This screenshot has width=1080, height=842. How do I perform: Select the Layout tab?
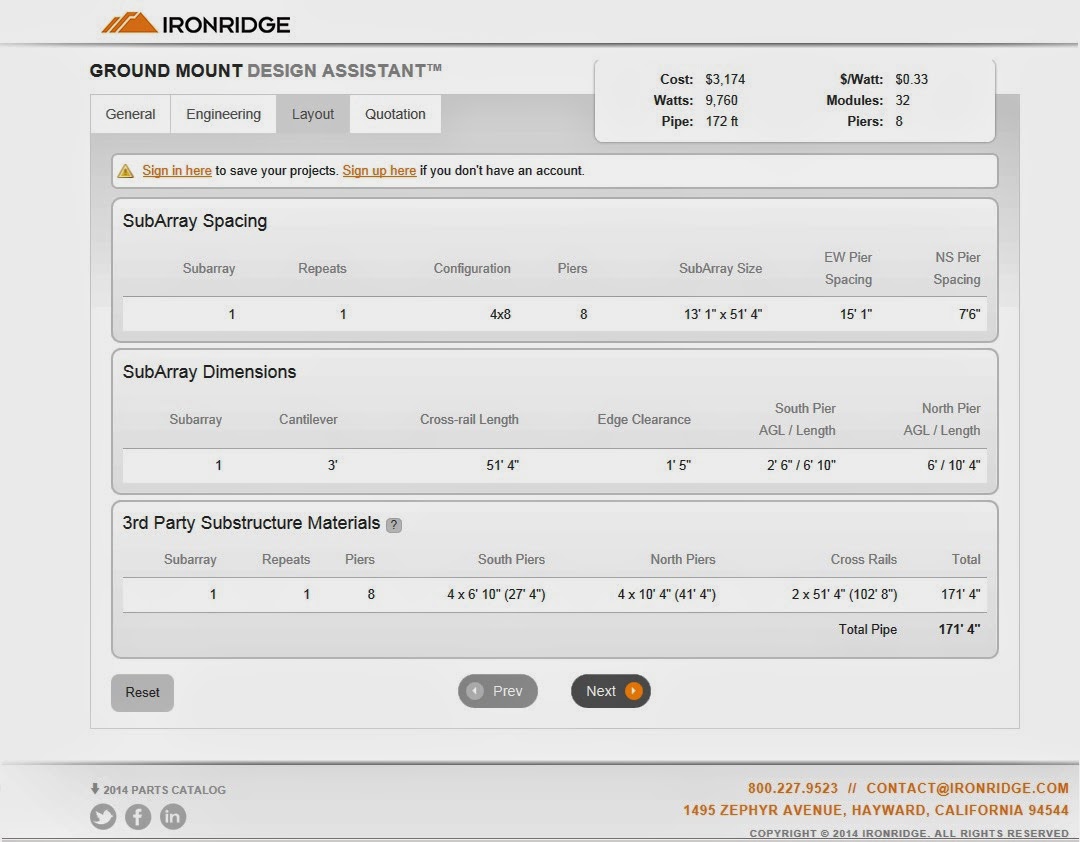click(313, 114)
